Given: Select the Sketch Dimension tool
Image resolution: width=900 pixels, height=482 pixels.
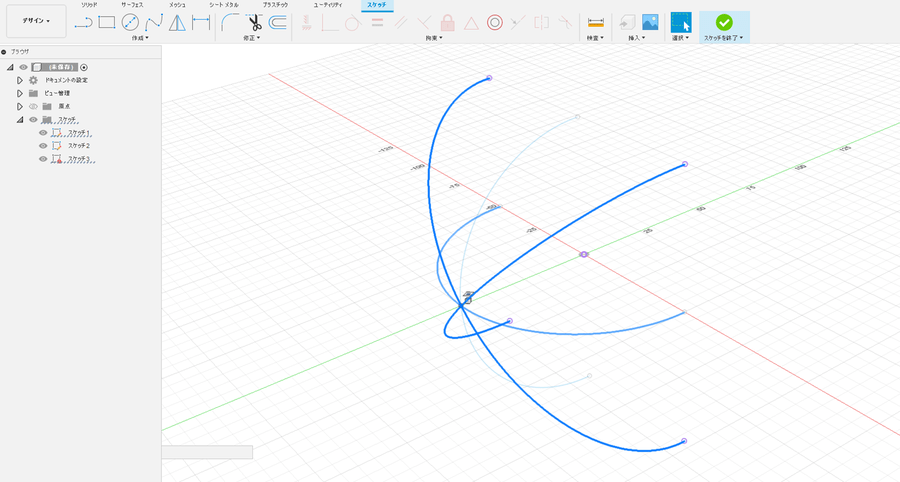Looking at the screenshot, I should [x=201, y=22].
